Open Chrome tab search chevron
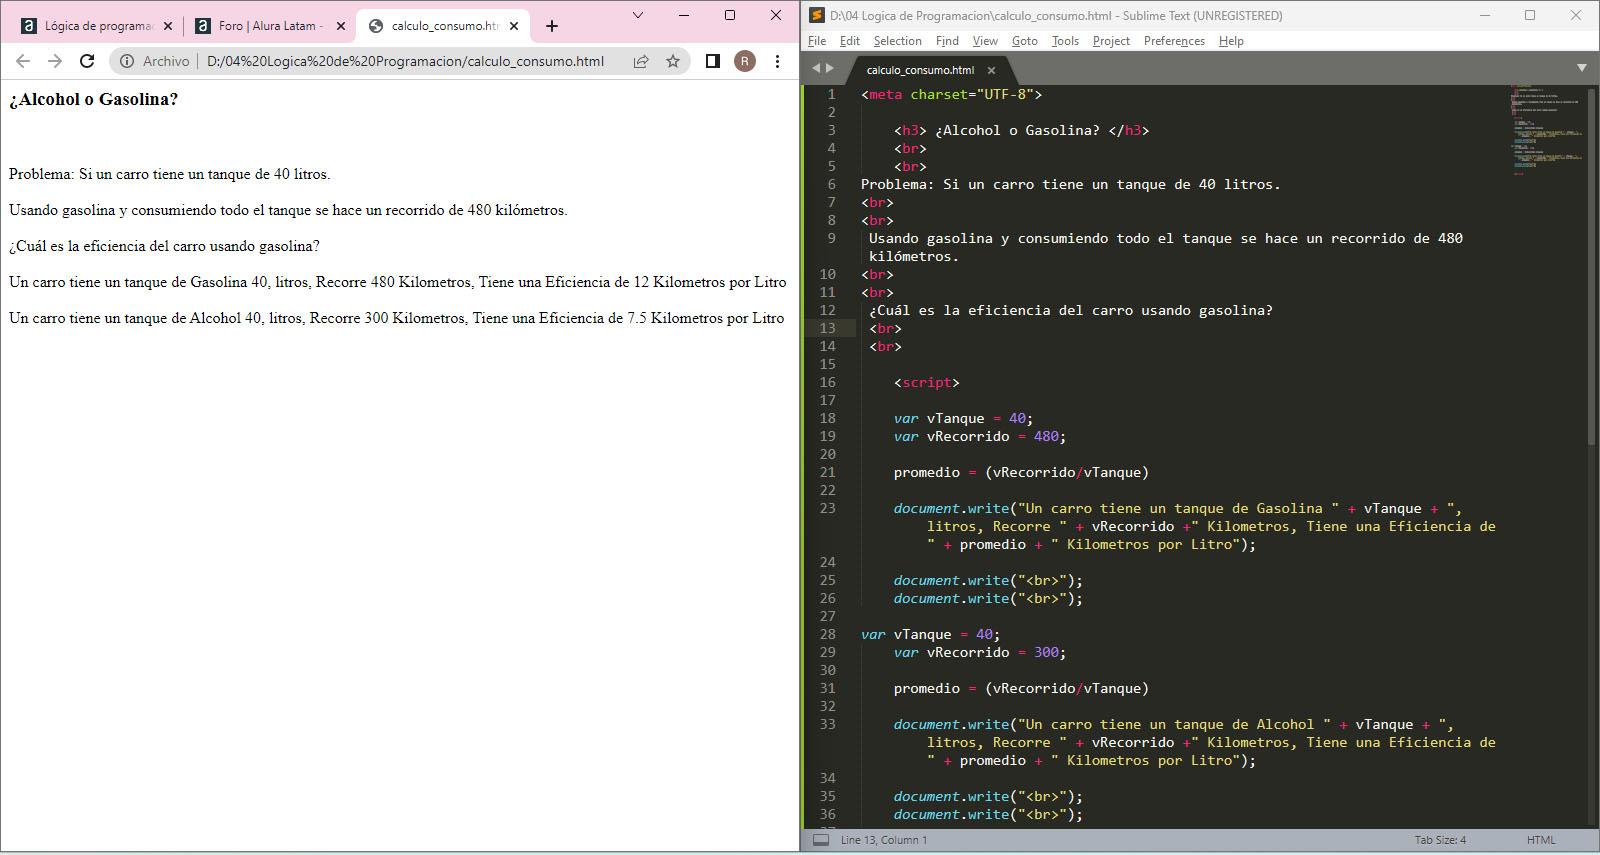 tap(638, 15)
